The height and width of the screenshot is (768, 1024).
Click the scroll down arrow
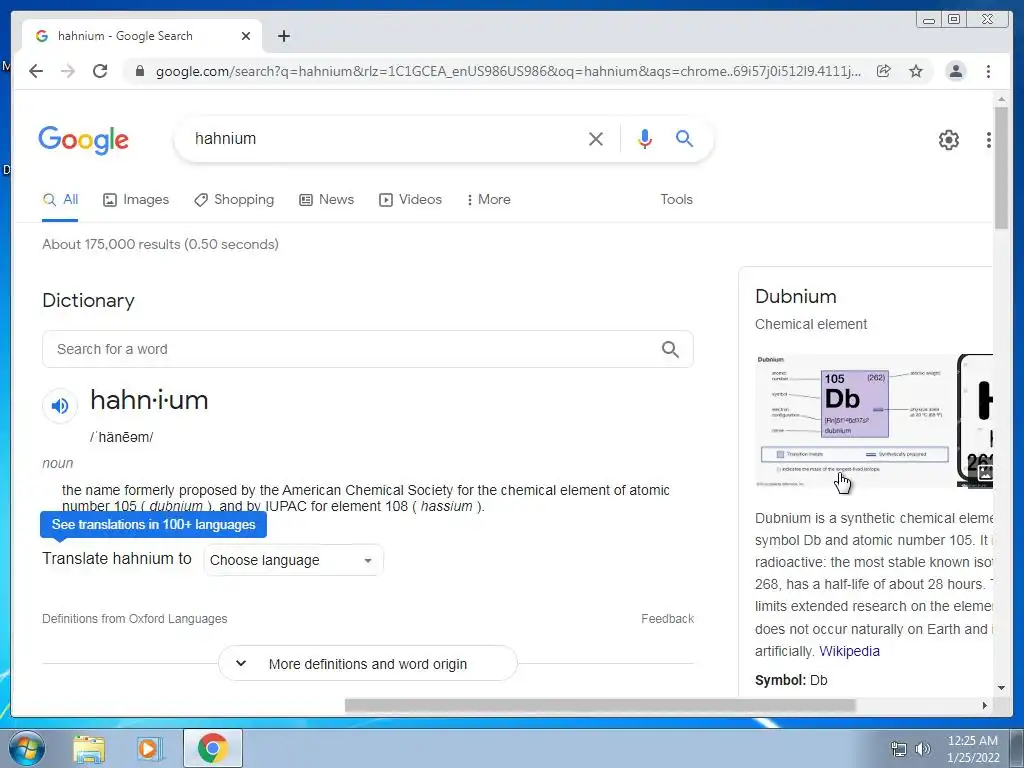[1001, 688]
